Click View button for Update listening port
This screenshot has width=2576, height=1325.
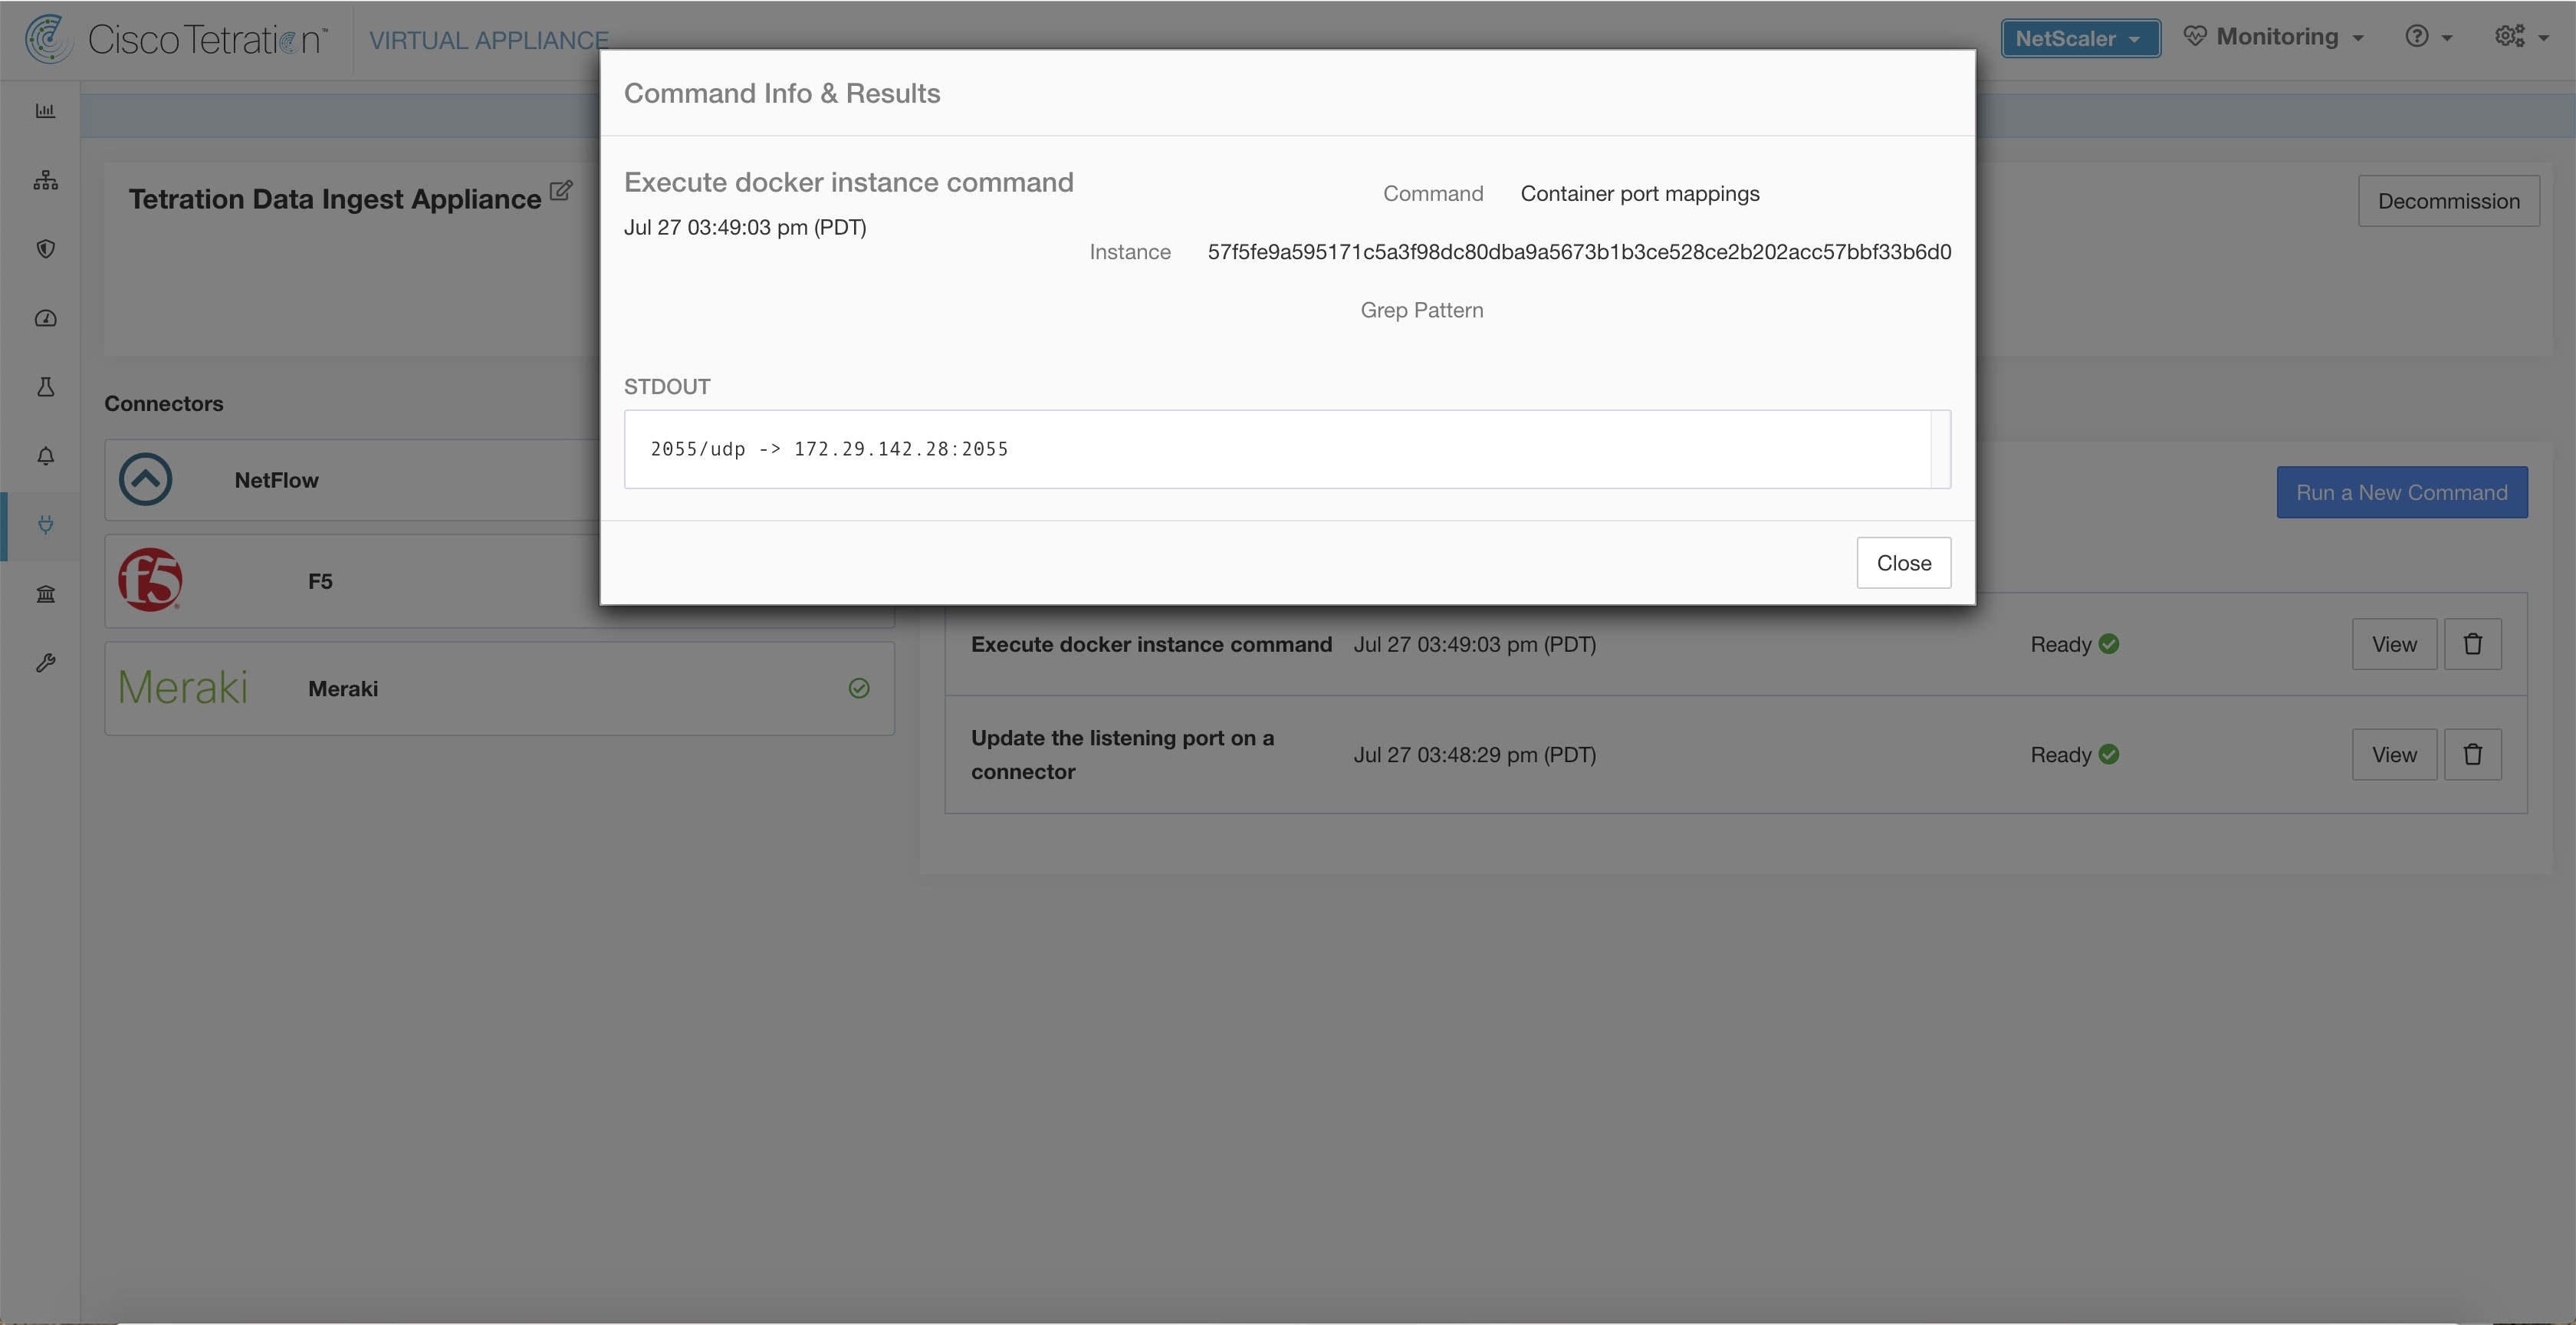2394,754
